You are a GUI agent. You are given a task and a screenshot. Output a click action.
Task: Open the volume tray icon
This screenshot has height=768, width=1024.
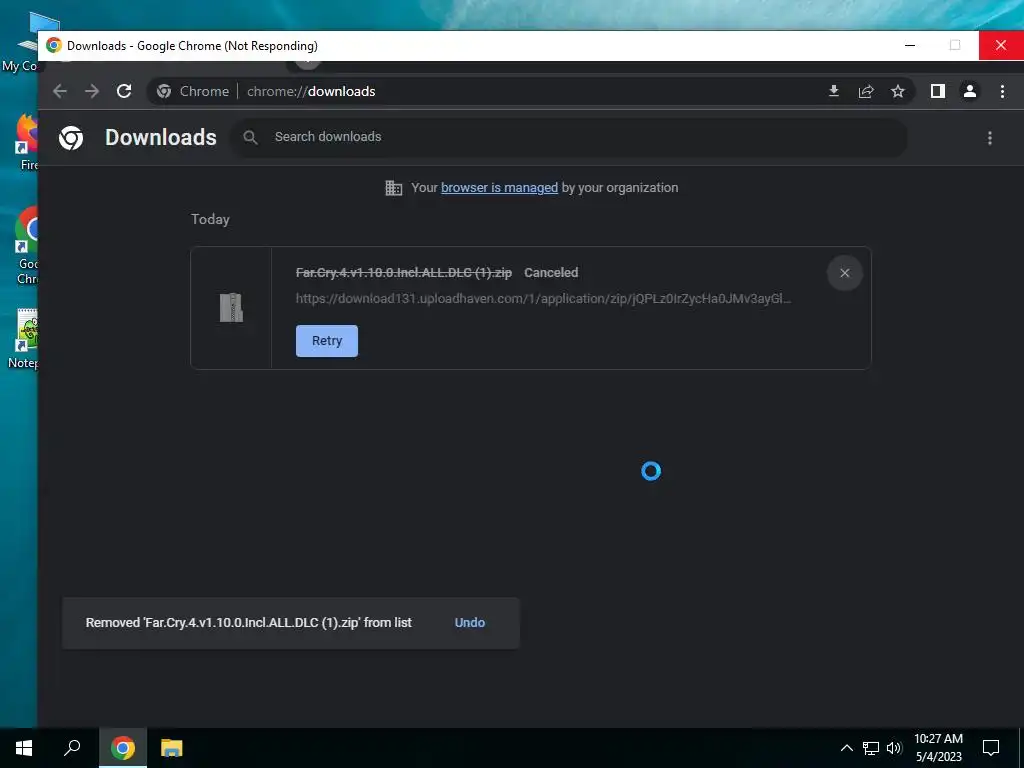894,748
